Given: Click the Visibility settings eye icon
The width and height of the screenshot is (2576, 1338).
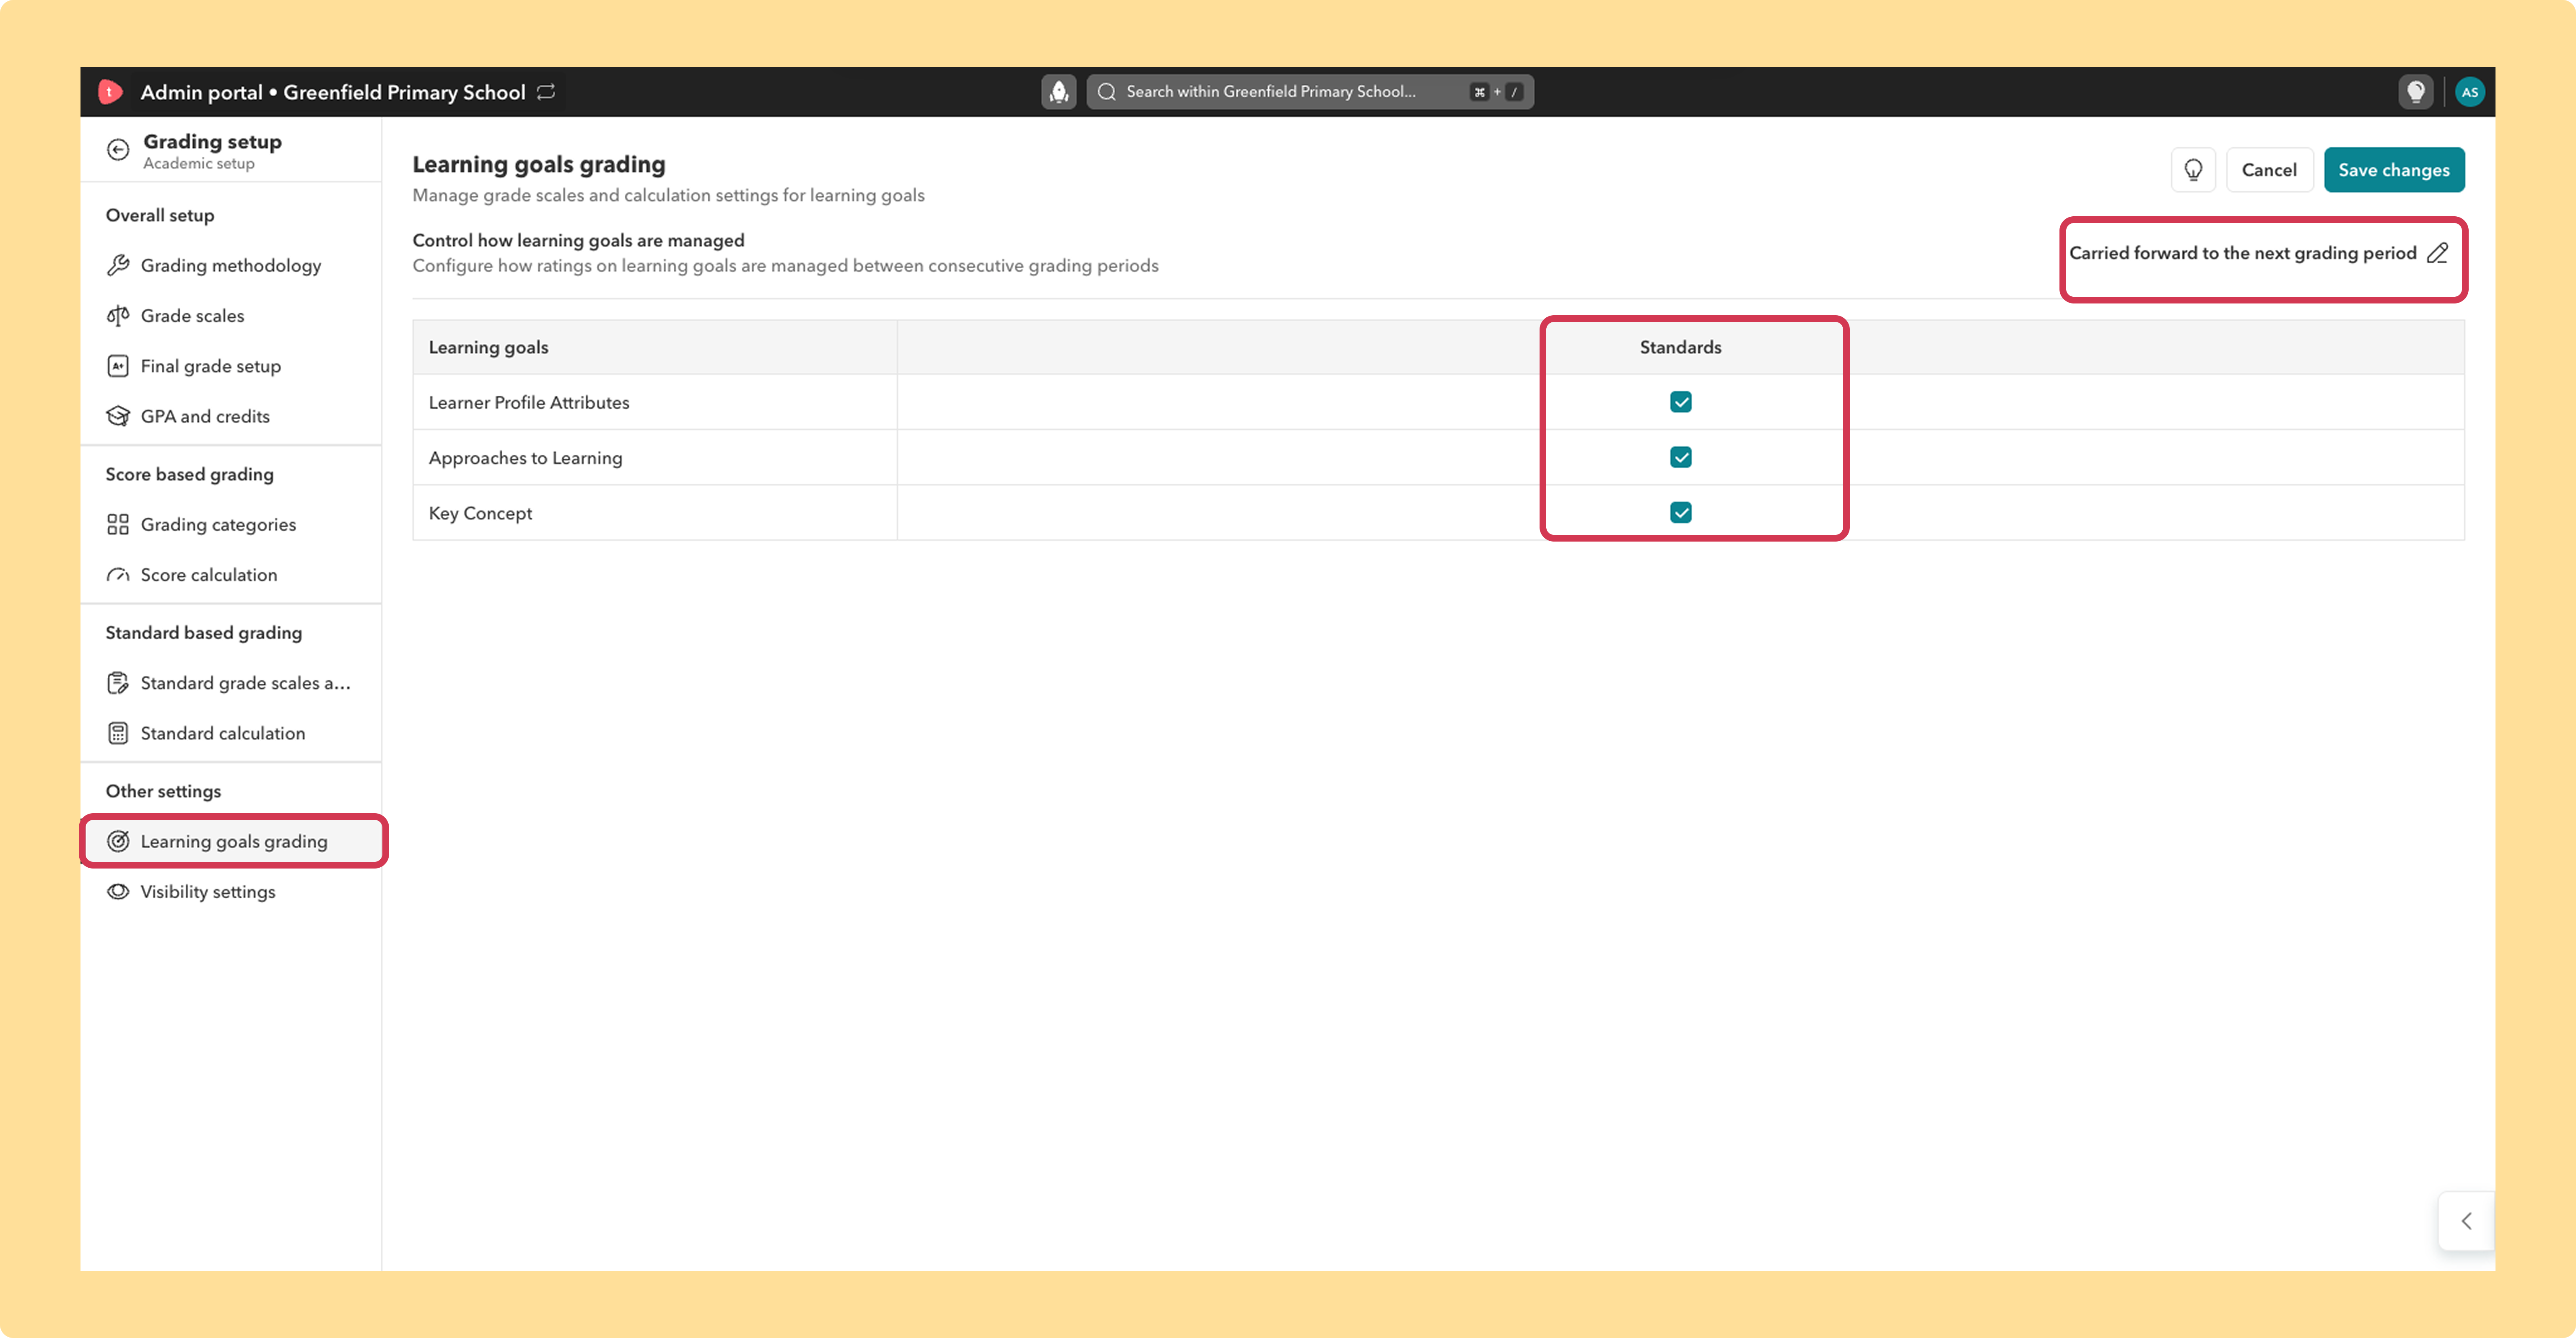Looking at the screenshot, I should point(118,892).
